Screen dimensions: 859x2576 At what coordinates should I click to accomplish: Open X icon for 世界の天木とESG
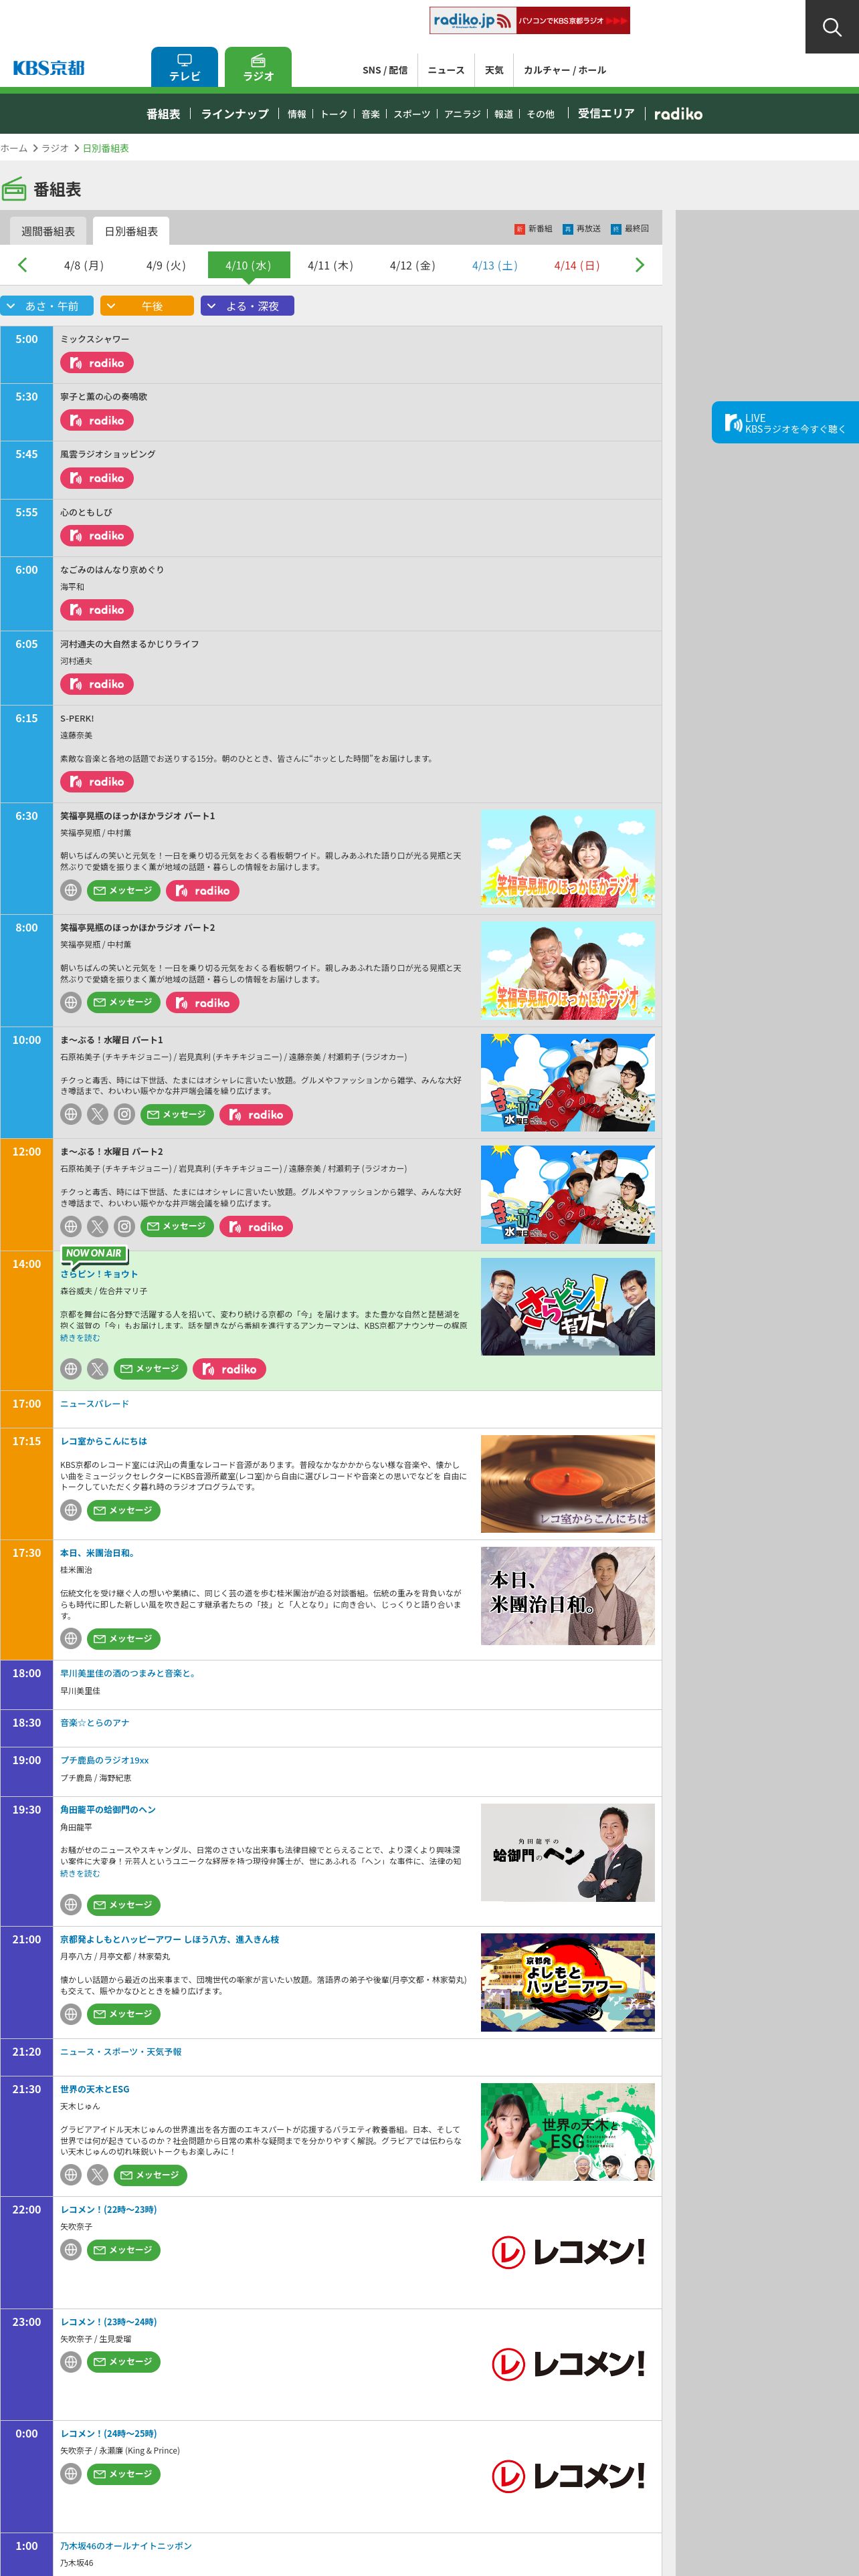pos(97,2175)
